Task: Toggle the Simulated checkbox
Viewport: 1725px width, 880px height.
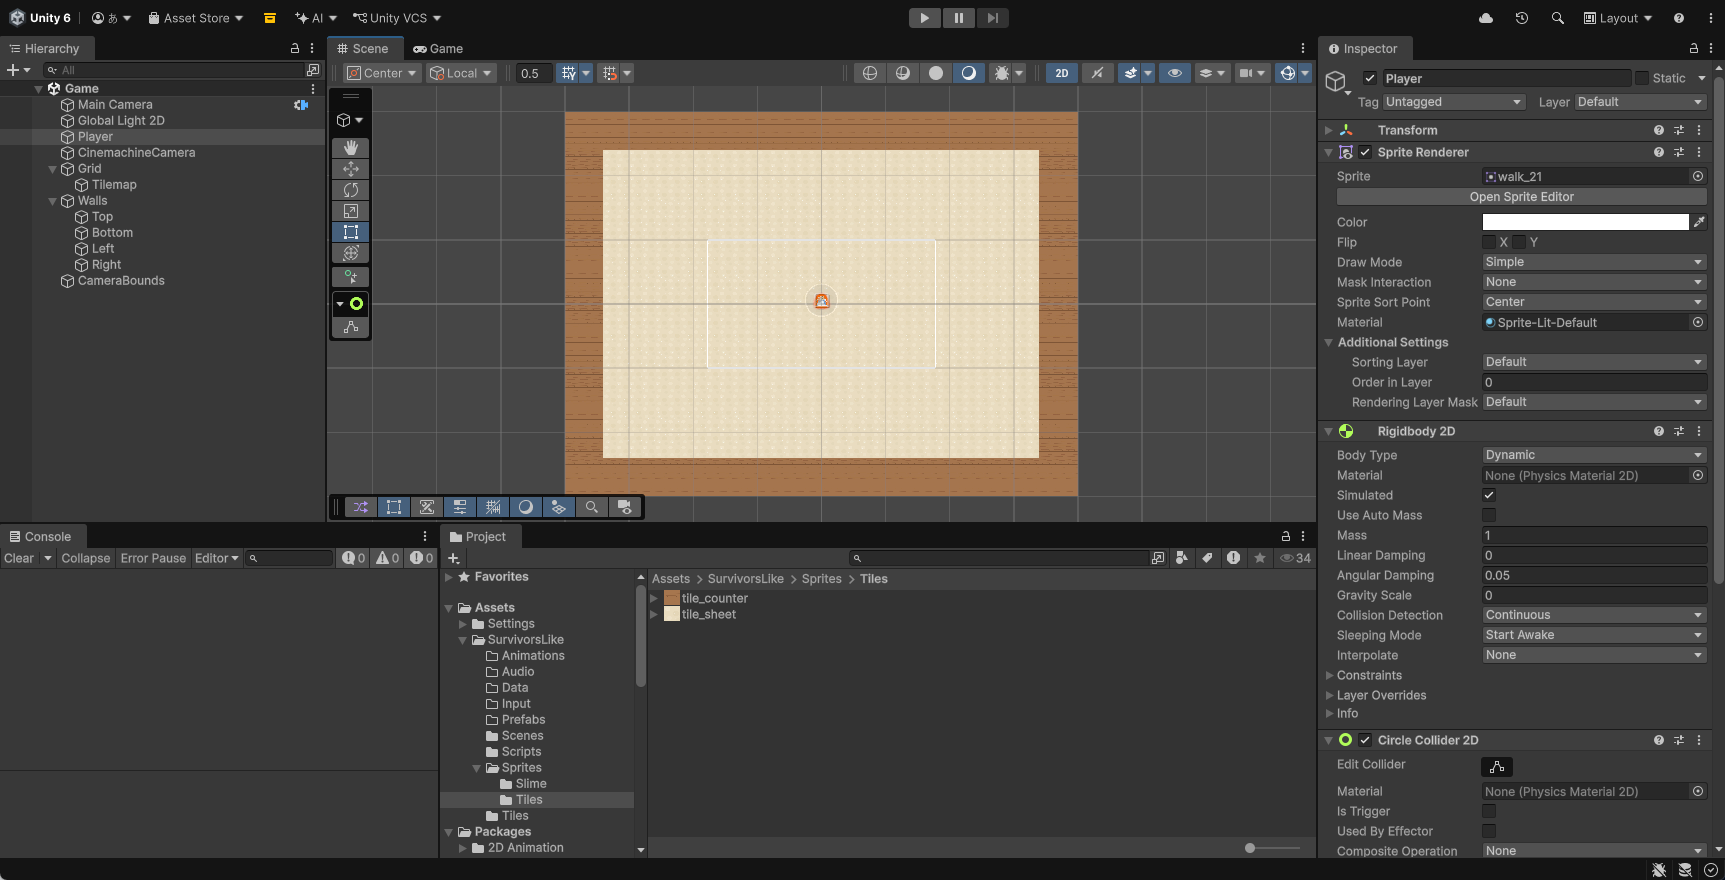Action: point(1489,495)
